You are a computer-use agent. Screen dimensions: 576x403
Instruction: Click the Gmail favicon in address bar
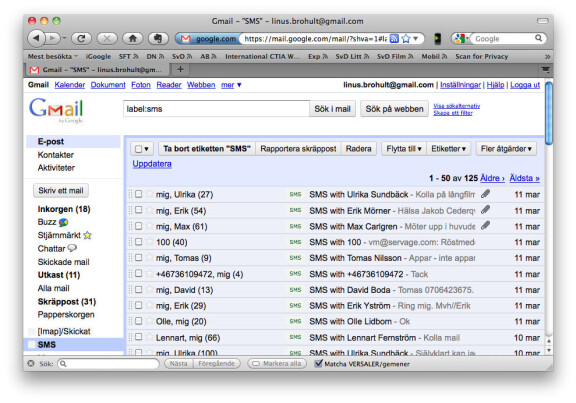(186, 39)
